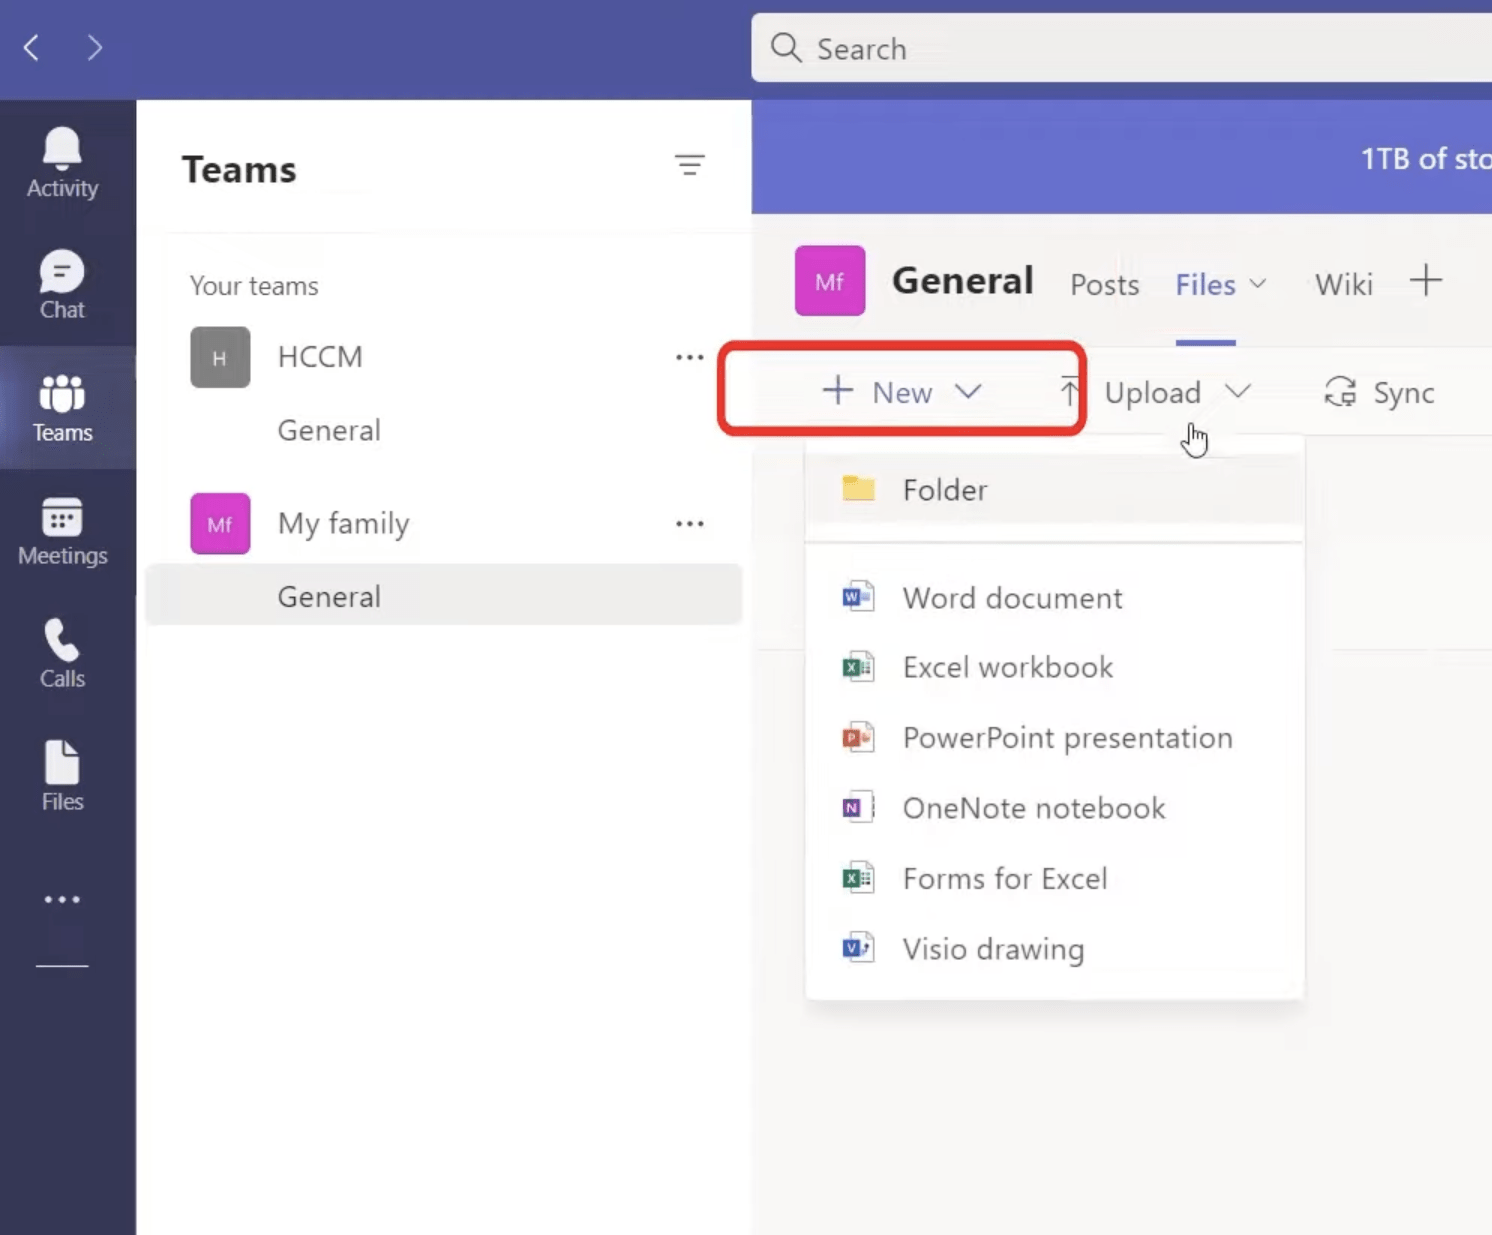Click the PowerPoint presentation icon
The width and height of the screenshot is (1492, 1235).
click(x=858, y=737)
